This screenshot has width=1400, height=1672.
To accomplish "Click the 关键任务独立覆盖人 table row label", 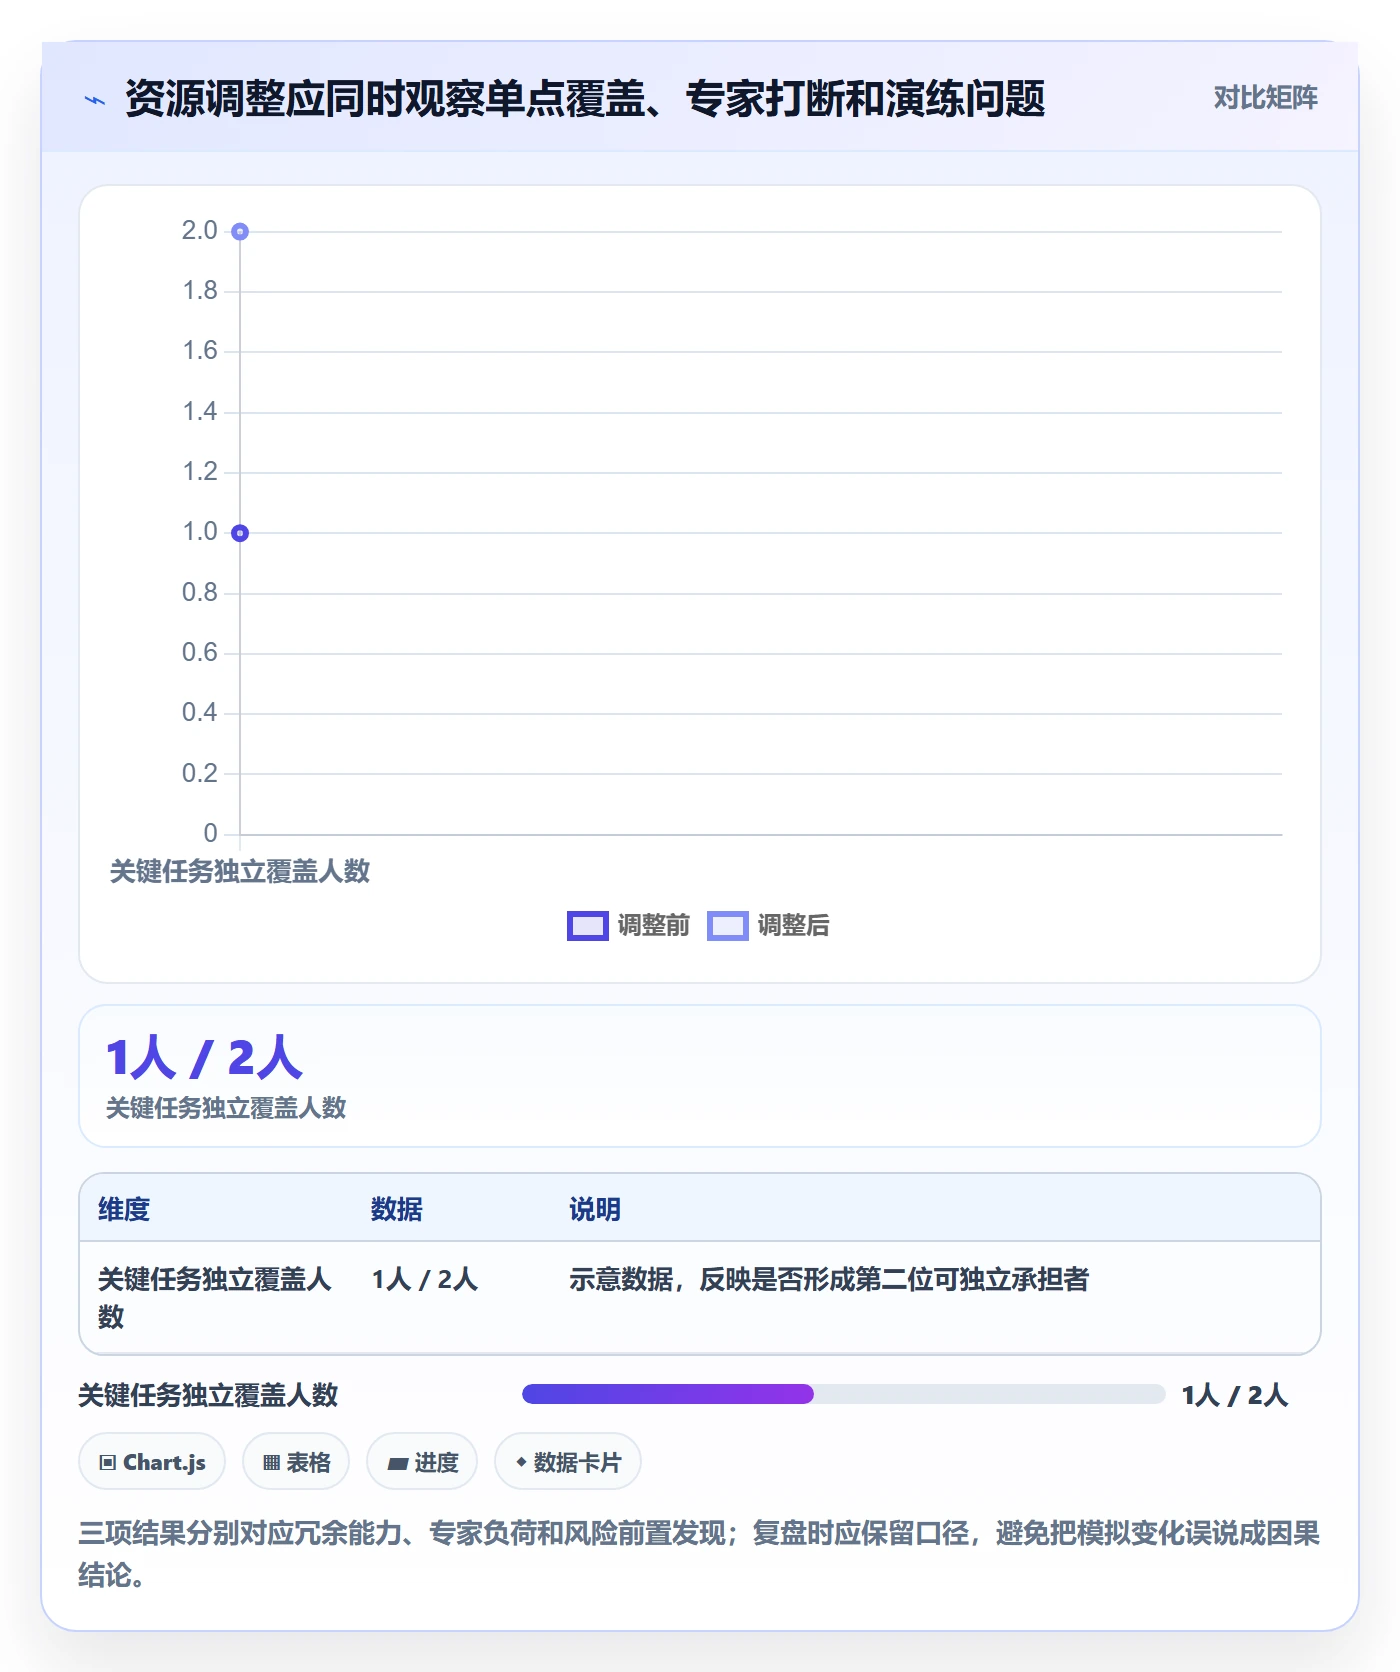I will (215, 1298).
